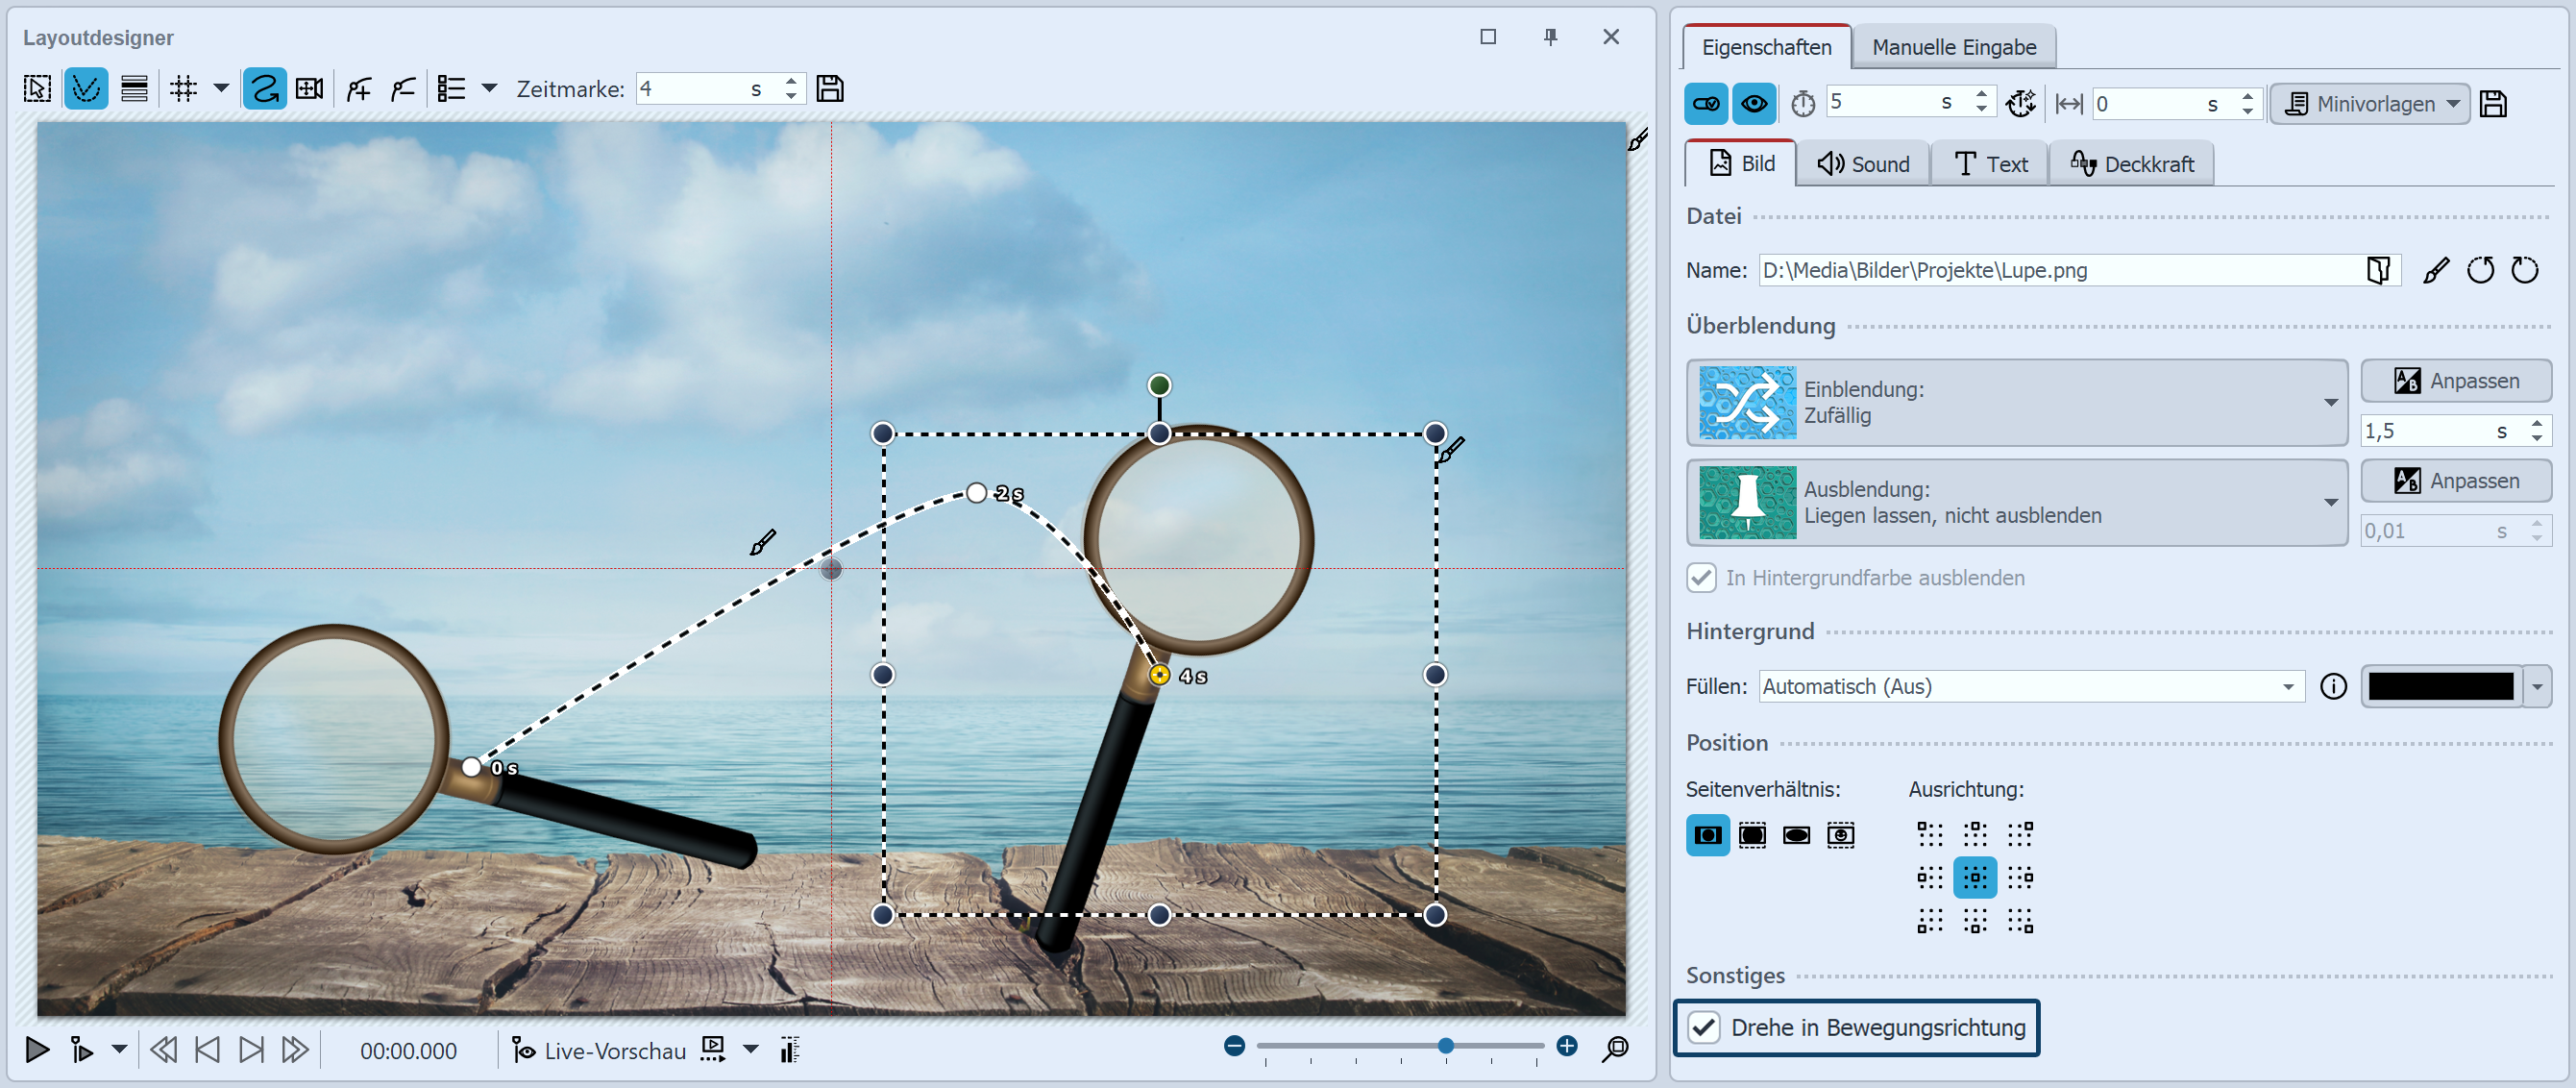Click info icon next to Füllen dropdown
Viewport: 2576px width, 1088px height.
pyautogui.click(x=2333, y=686)
